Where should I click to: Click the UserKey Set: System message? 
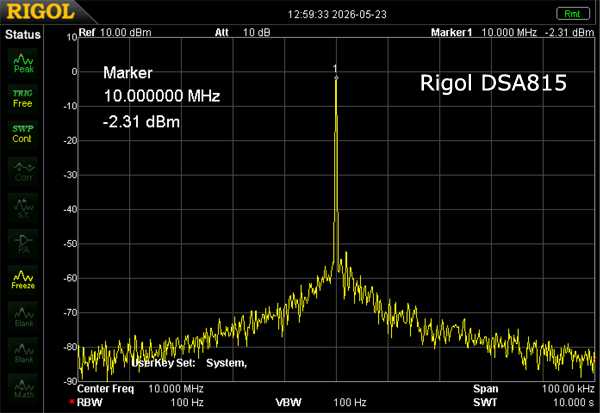[189, 363]
